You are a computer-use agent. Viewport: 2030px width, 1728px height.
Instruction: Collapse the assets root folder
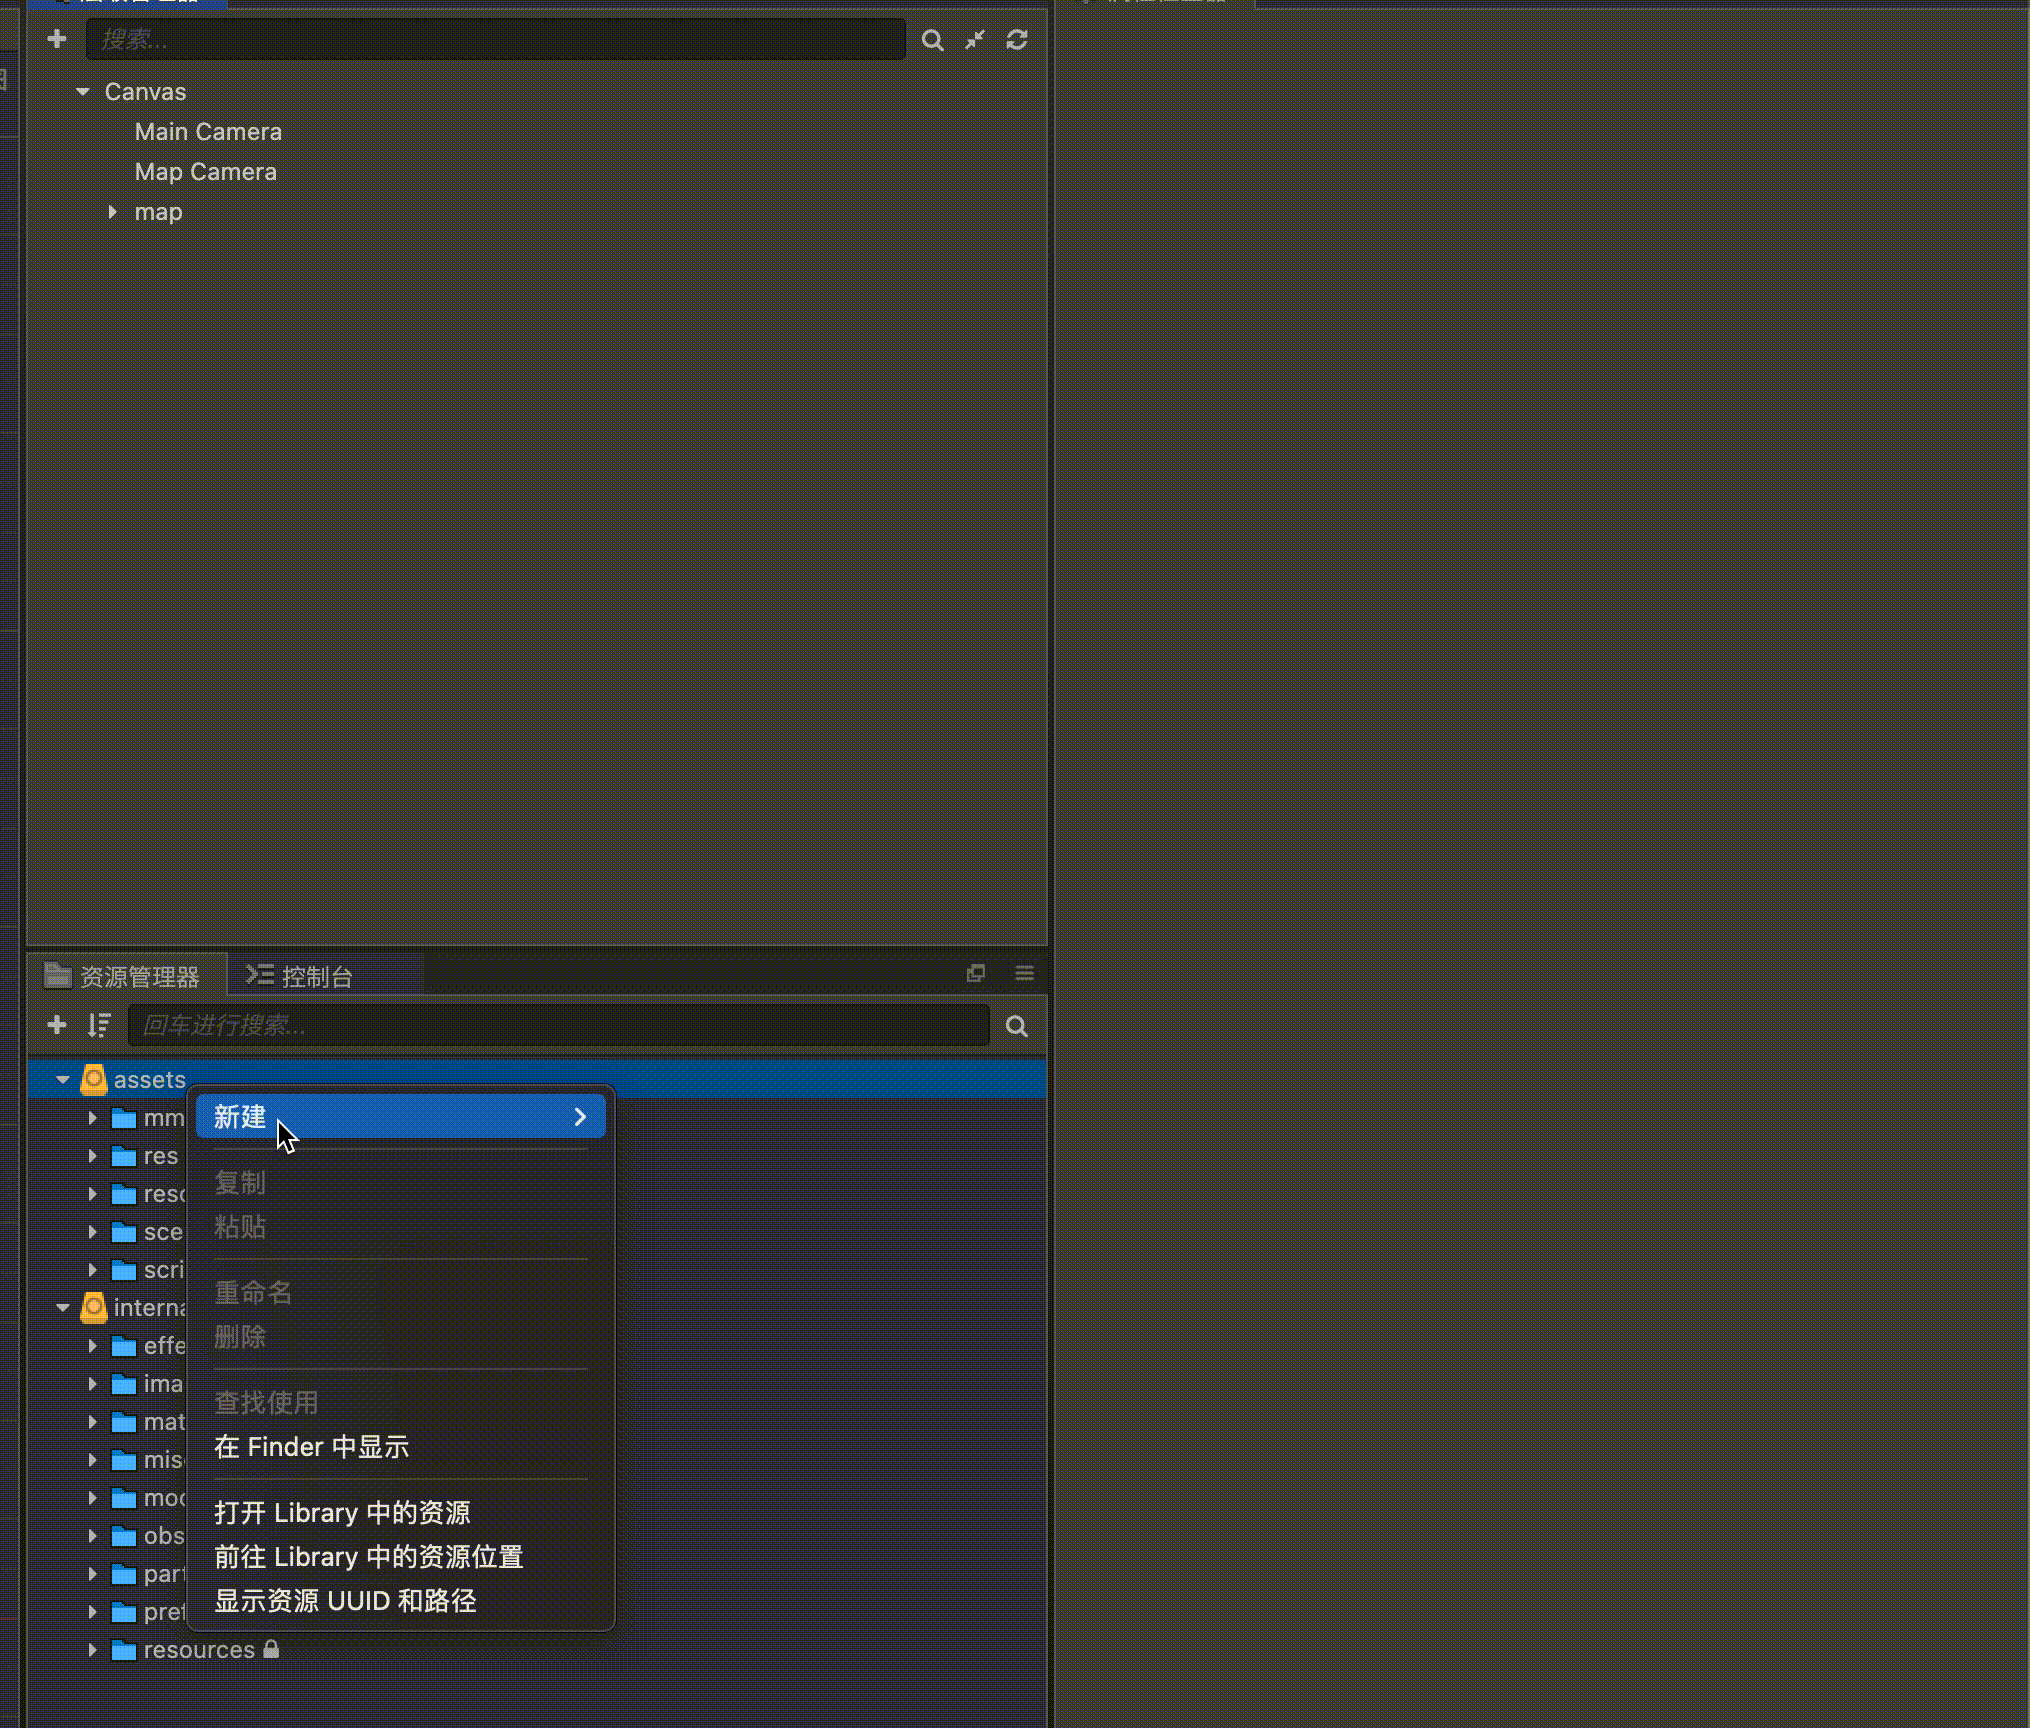point(63,1080)
